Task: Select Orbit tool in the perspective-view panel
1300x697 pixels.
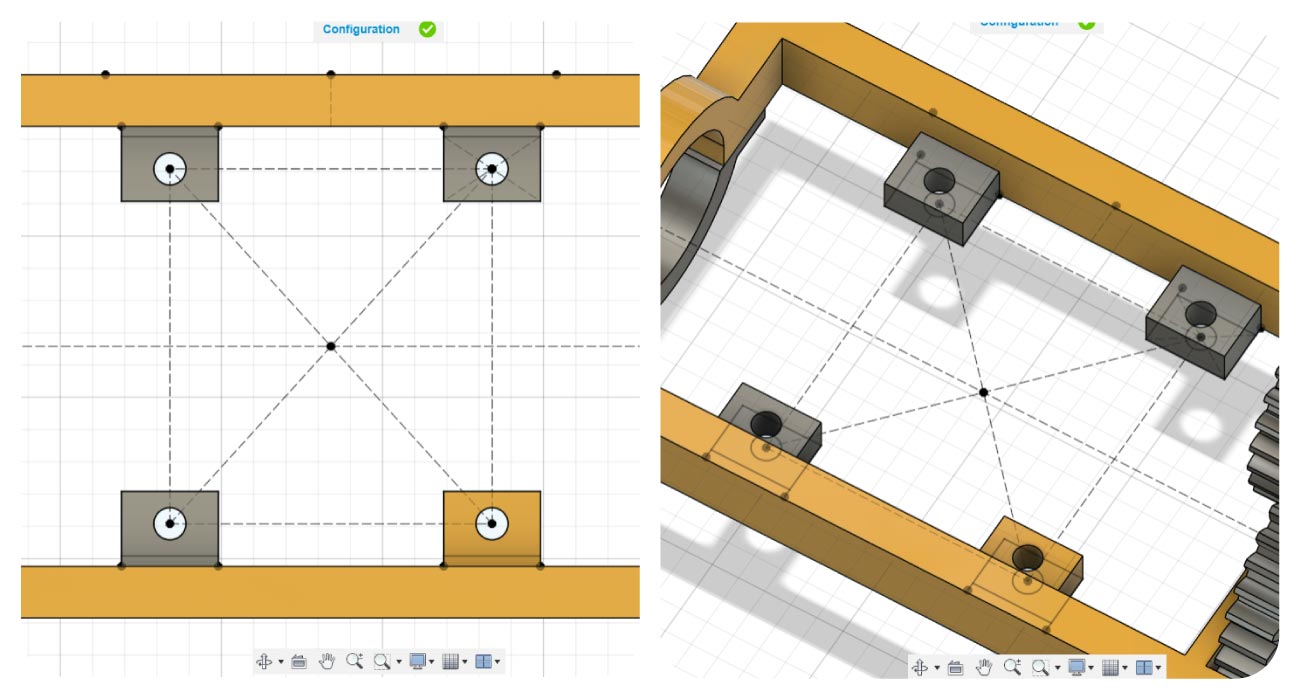Action: 920,667
